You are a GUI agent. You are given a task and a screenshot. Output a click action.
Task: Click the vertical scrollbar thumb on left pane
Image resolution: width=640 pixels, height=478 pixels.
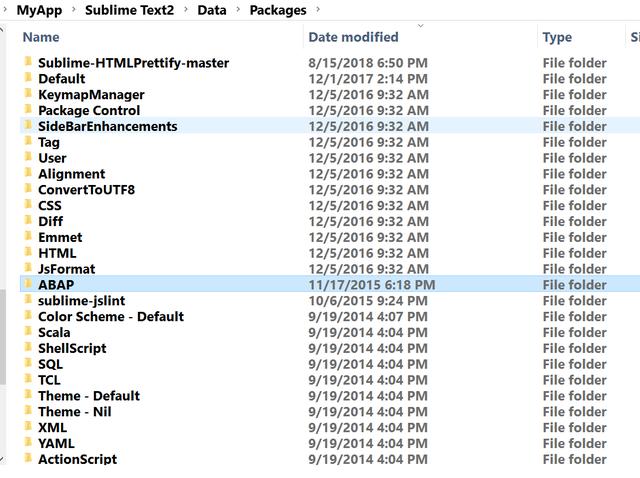click(3, 337)
